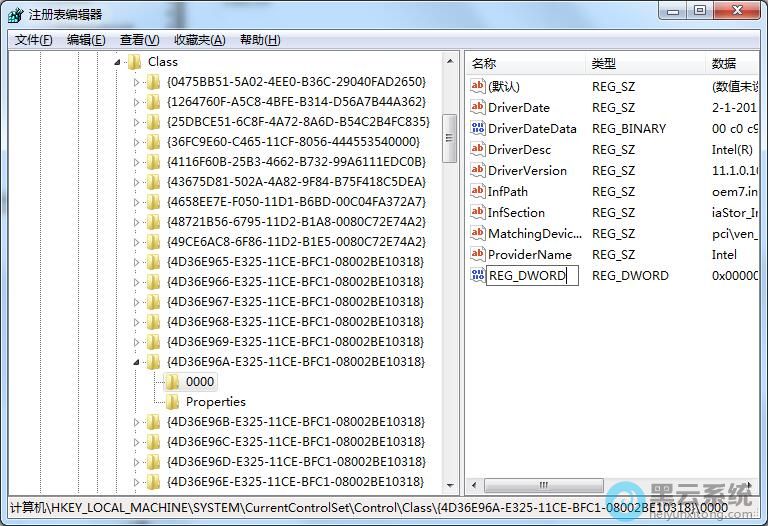Collapse the {4D36E96A-E325-11CE-BFC1-08002BE10318} key
768x526 pixels.
pos(138,362)
